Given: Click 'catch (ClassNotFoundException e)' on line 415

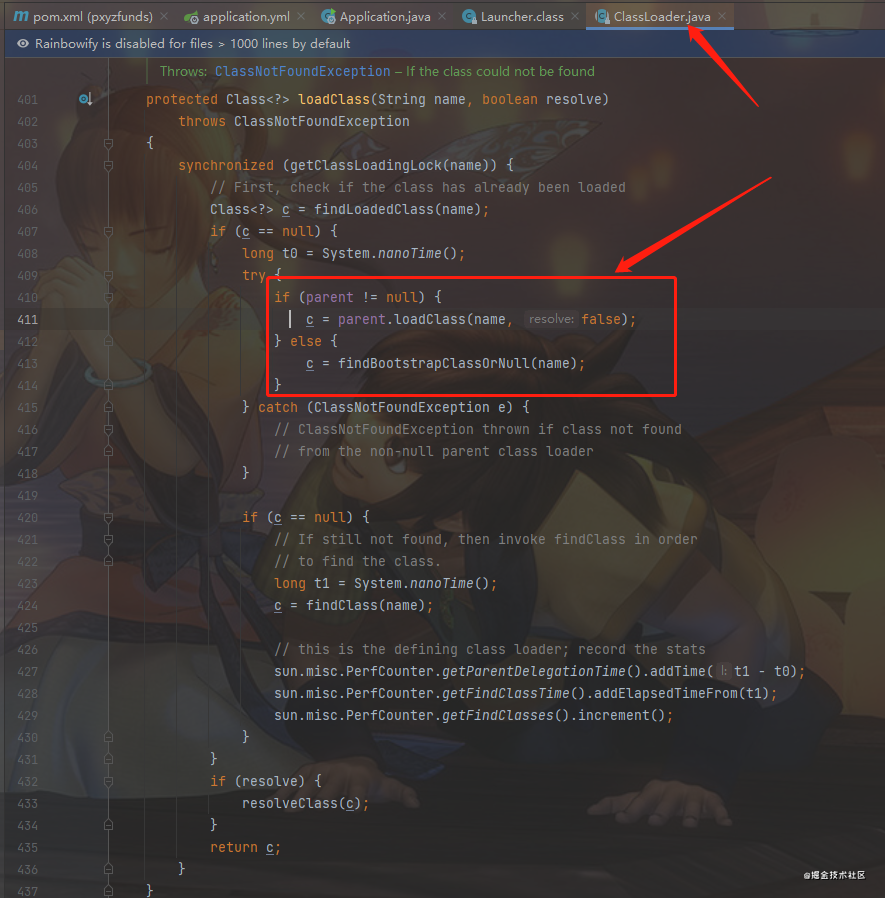Looking at the screenshot, I should point(386,407).
